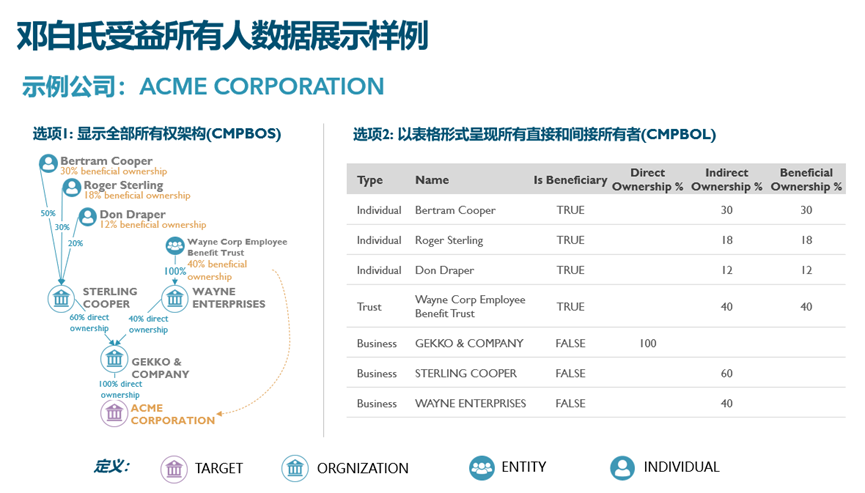
Task: Click the Bertram Cooper person icon
Action: (48, 163)
